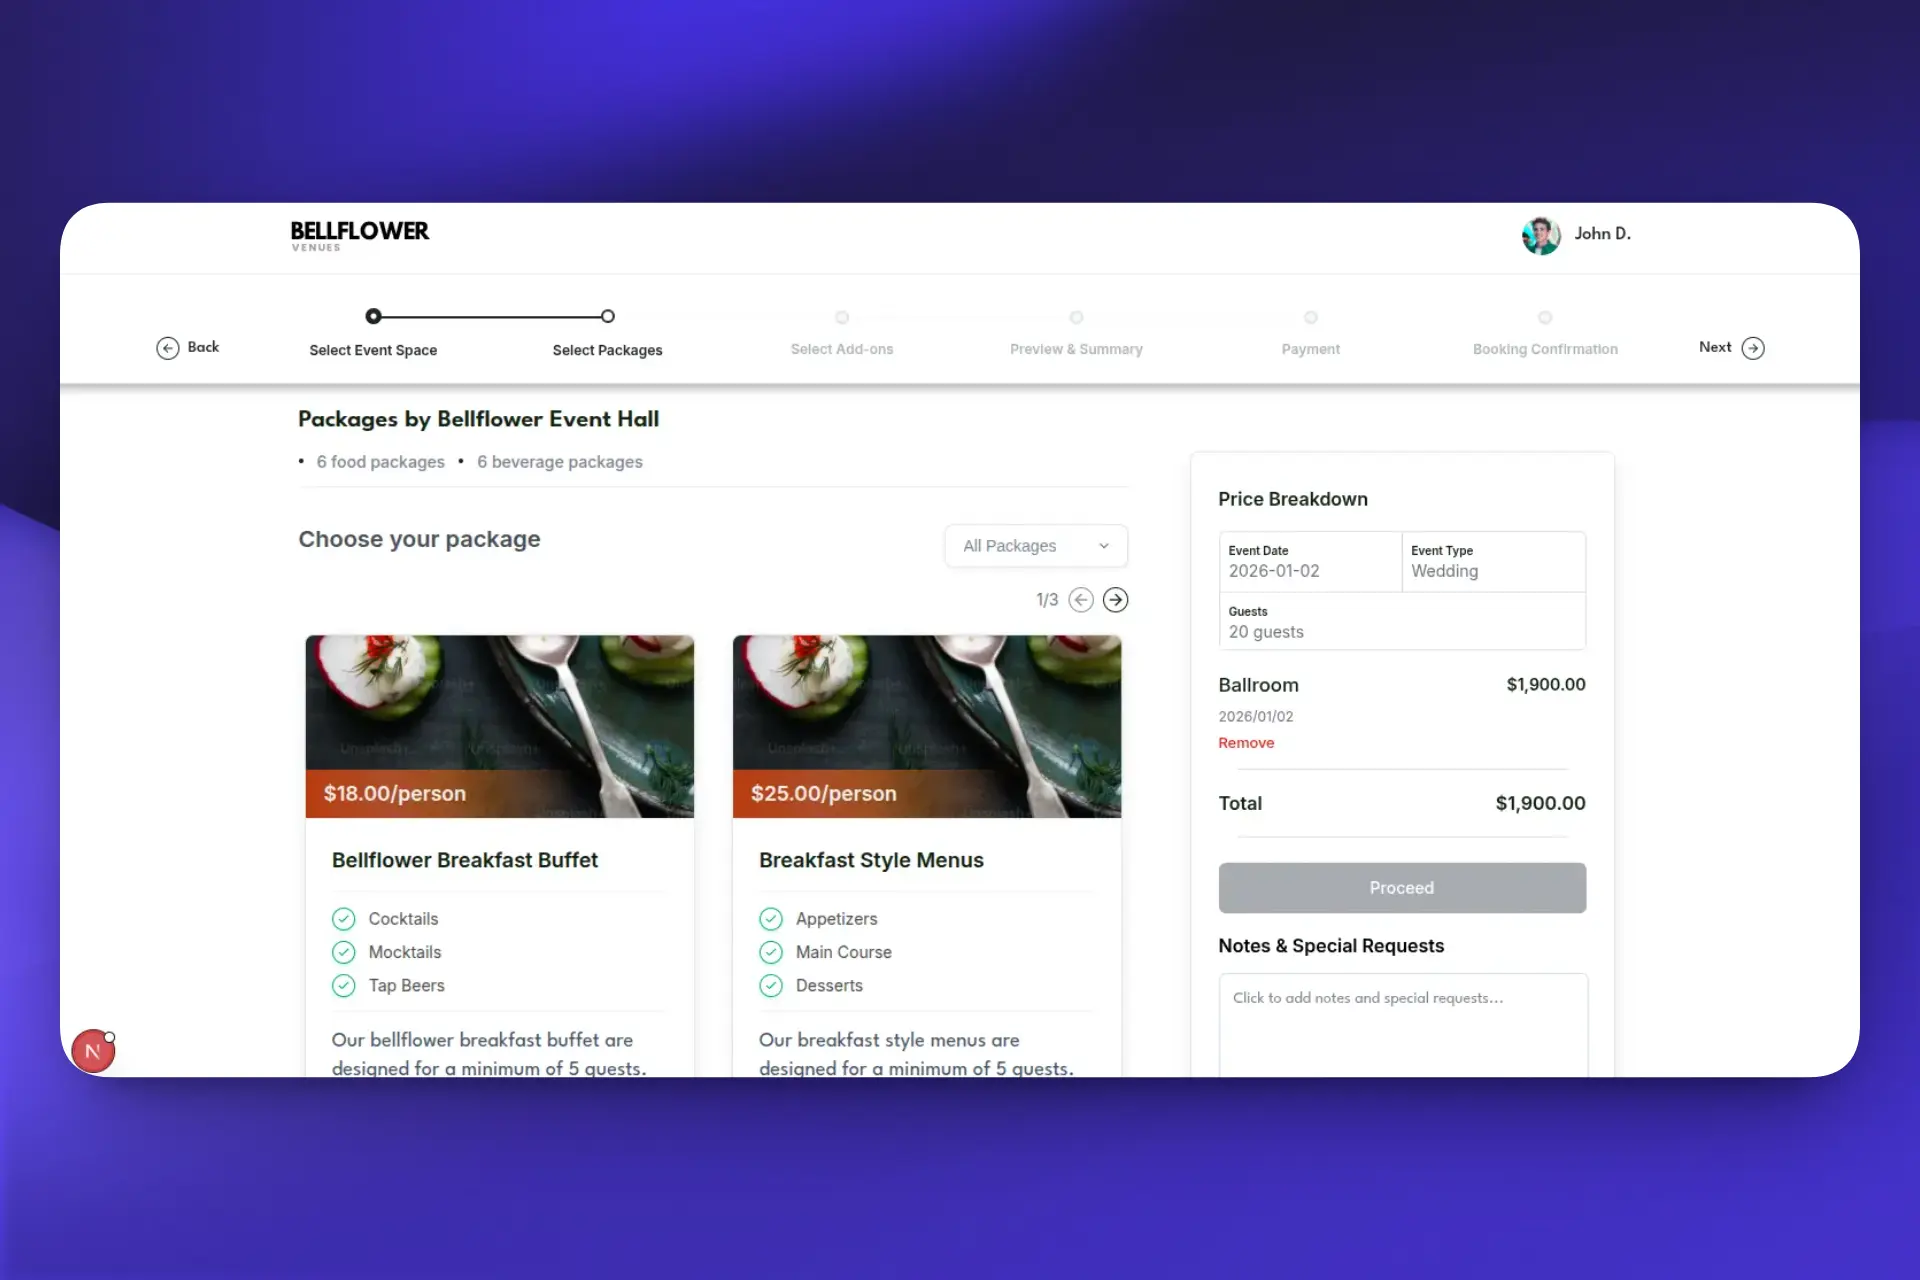The image size is (1920, 1280).
Task: Click the Bellflower Venues logo
Action: [359, 236]
